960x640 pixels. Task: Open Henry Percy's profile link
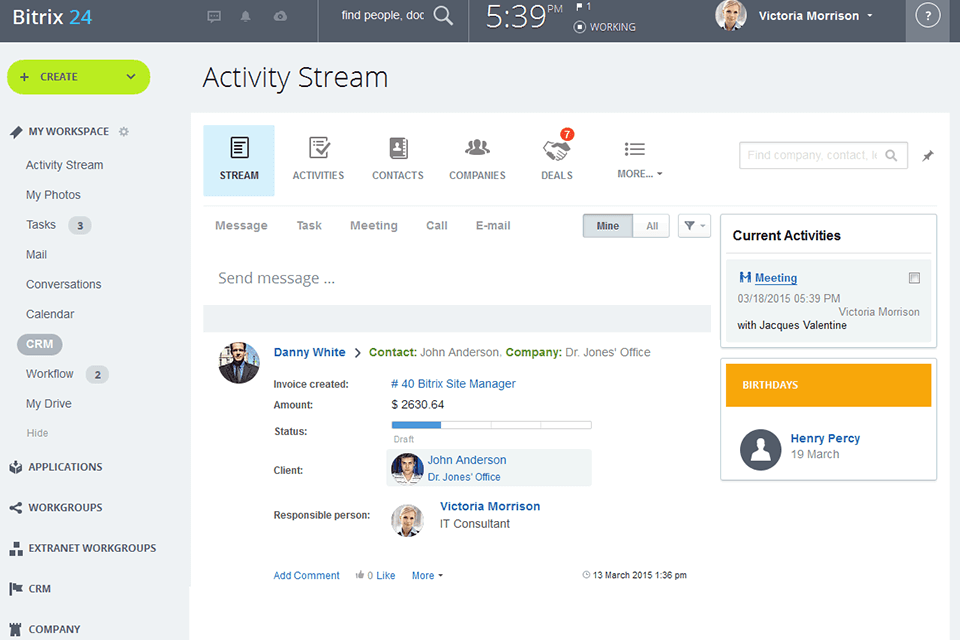coord(825,439)
